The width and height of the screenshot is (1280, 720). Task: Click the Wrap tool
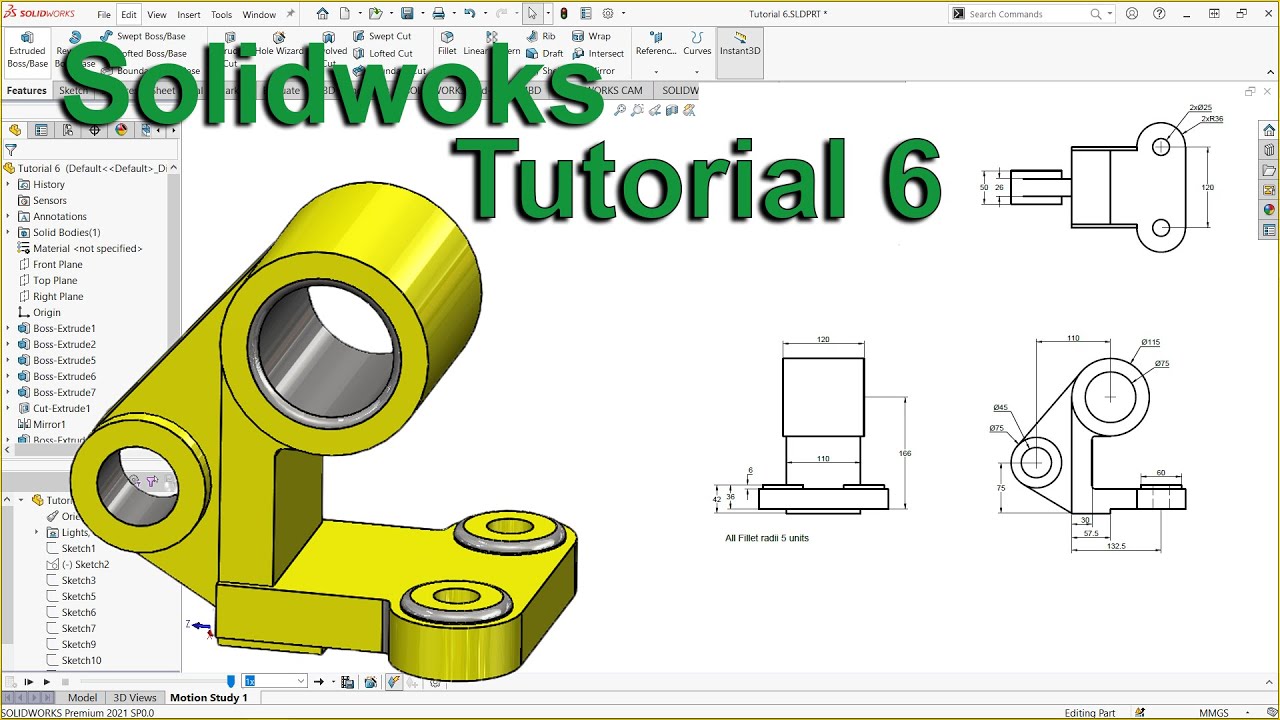click(591, 36)
